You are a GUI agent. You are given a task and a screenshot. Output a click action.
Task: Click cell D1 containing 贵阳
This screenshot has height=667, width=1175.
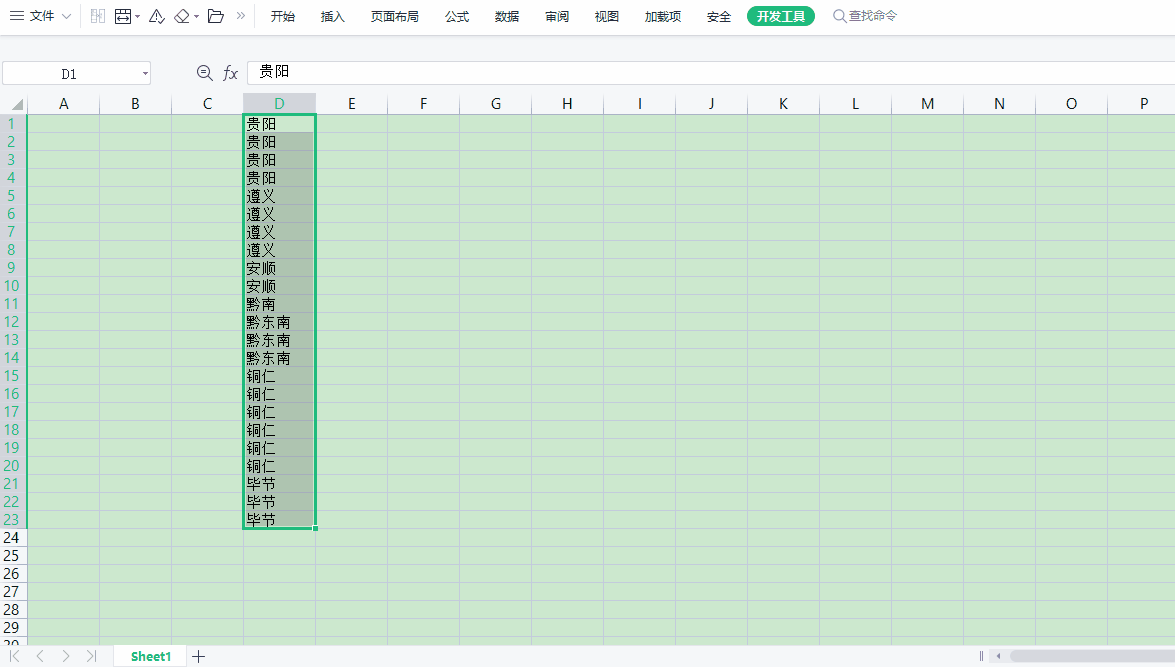[x=280, y=124]
